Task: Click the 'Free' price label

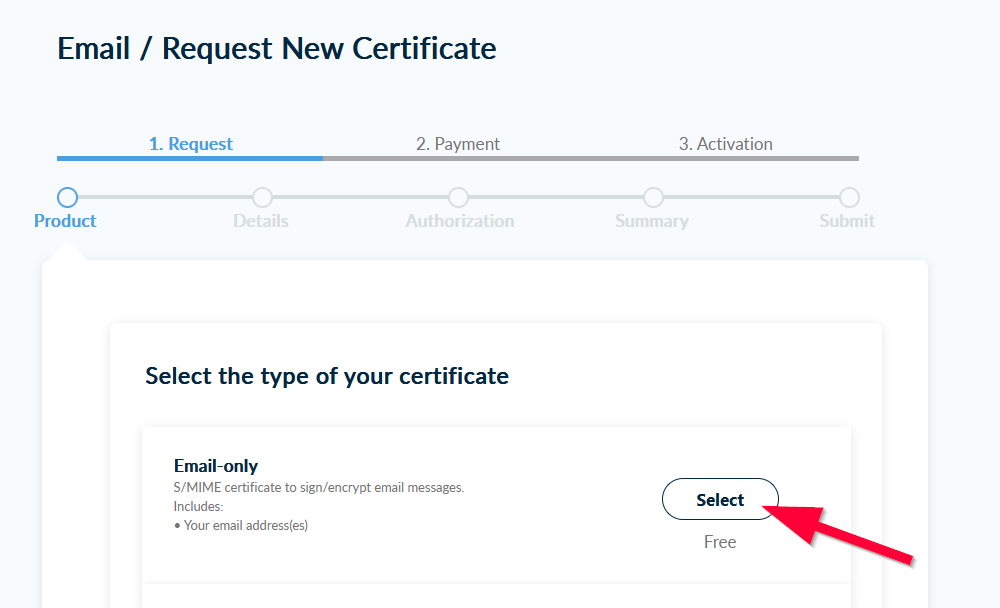Action: click(720, 542)
